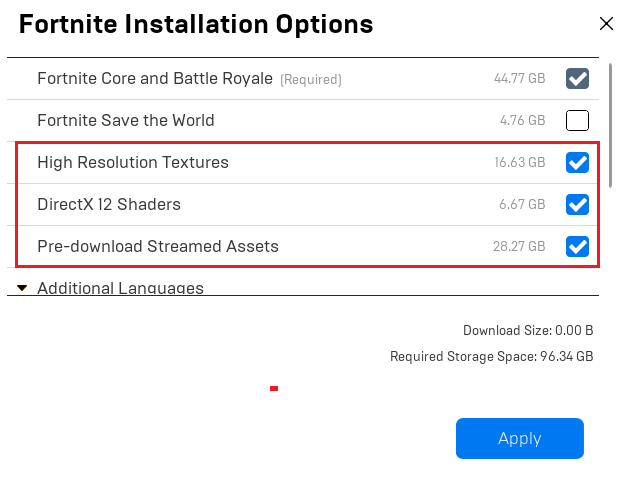This screenshot has width=631, height=490.
Task: Click the Download Size: 0.00 B text
Action: (x=528, y=330)
